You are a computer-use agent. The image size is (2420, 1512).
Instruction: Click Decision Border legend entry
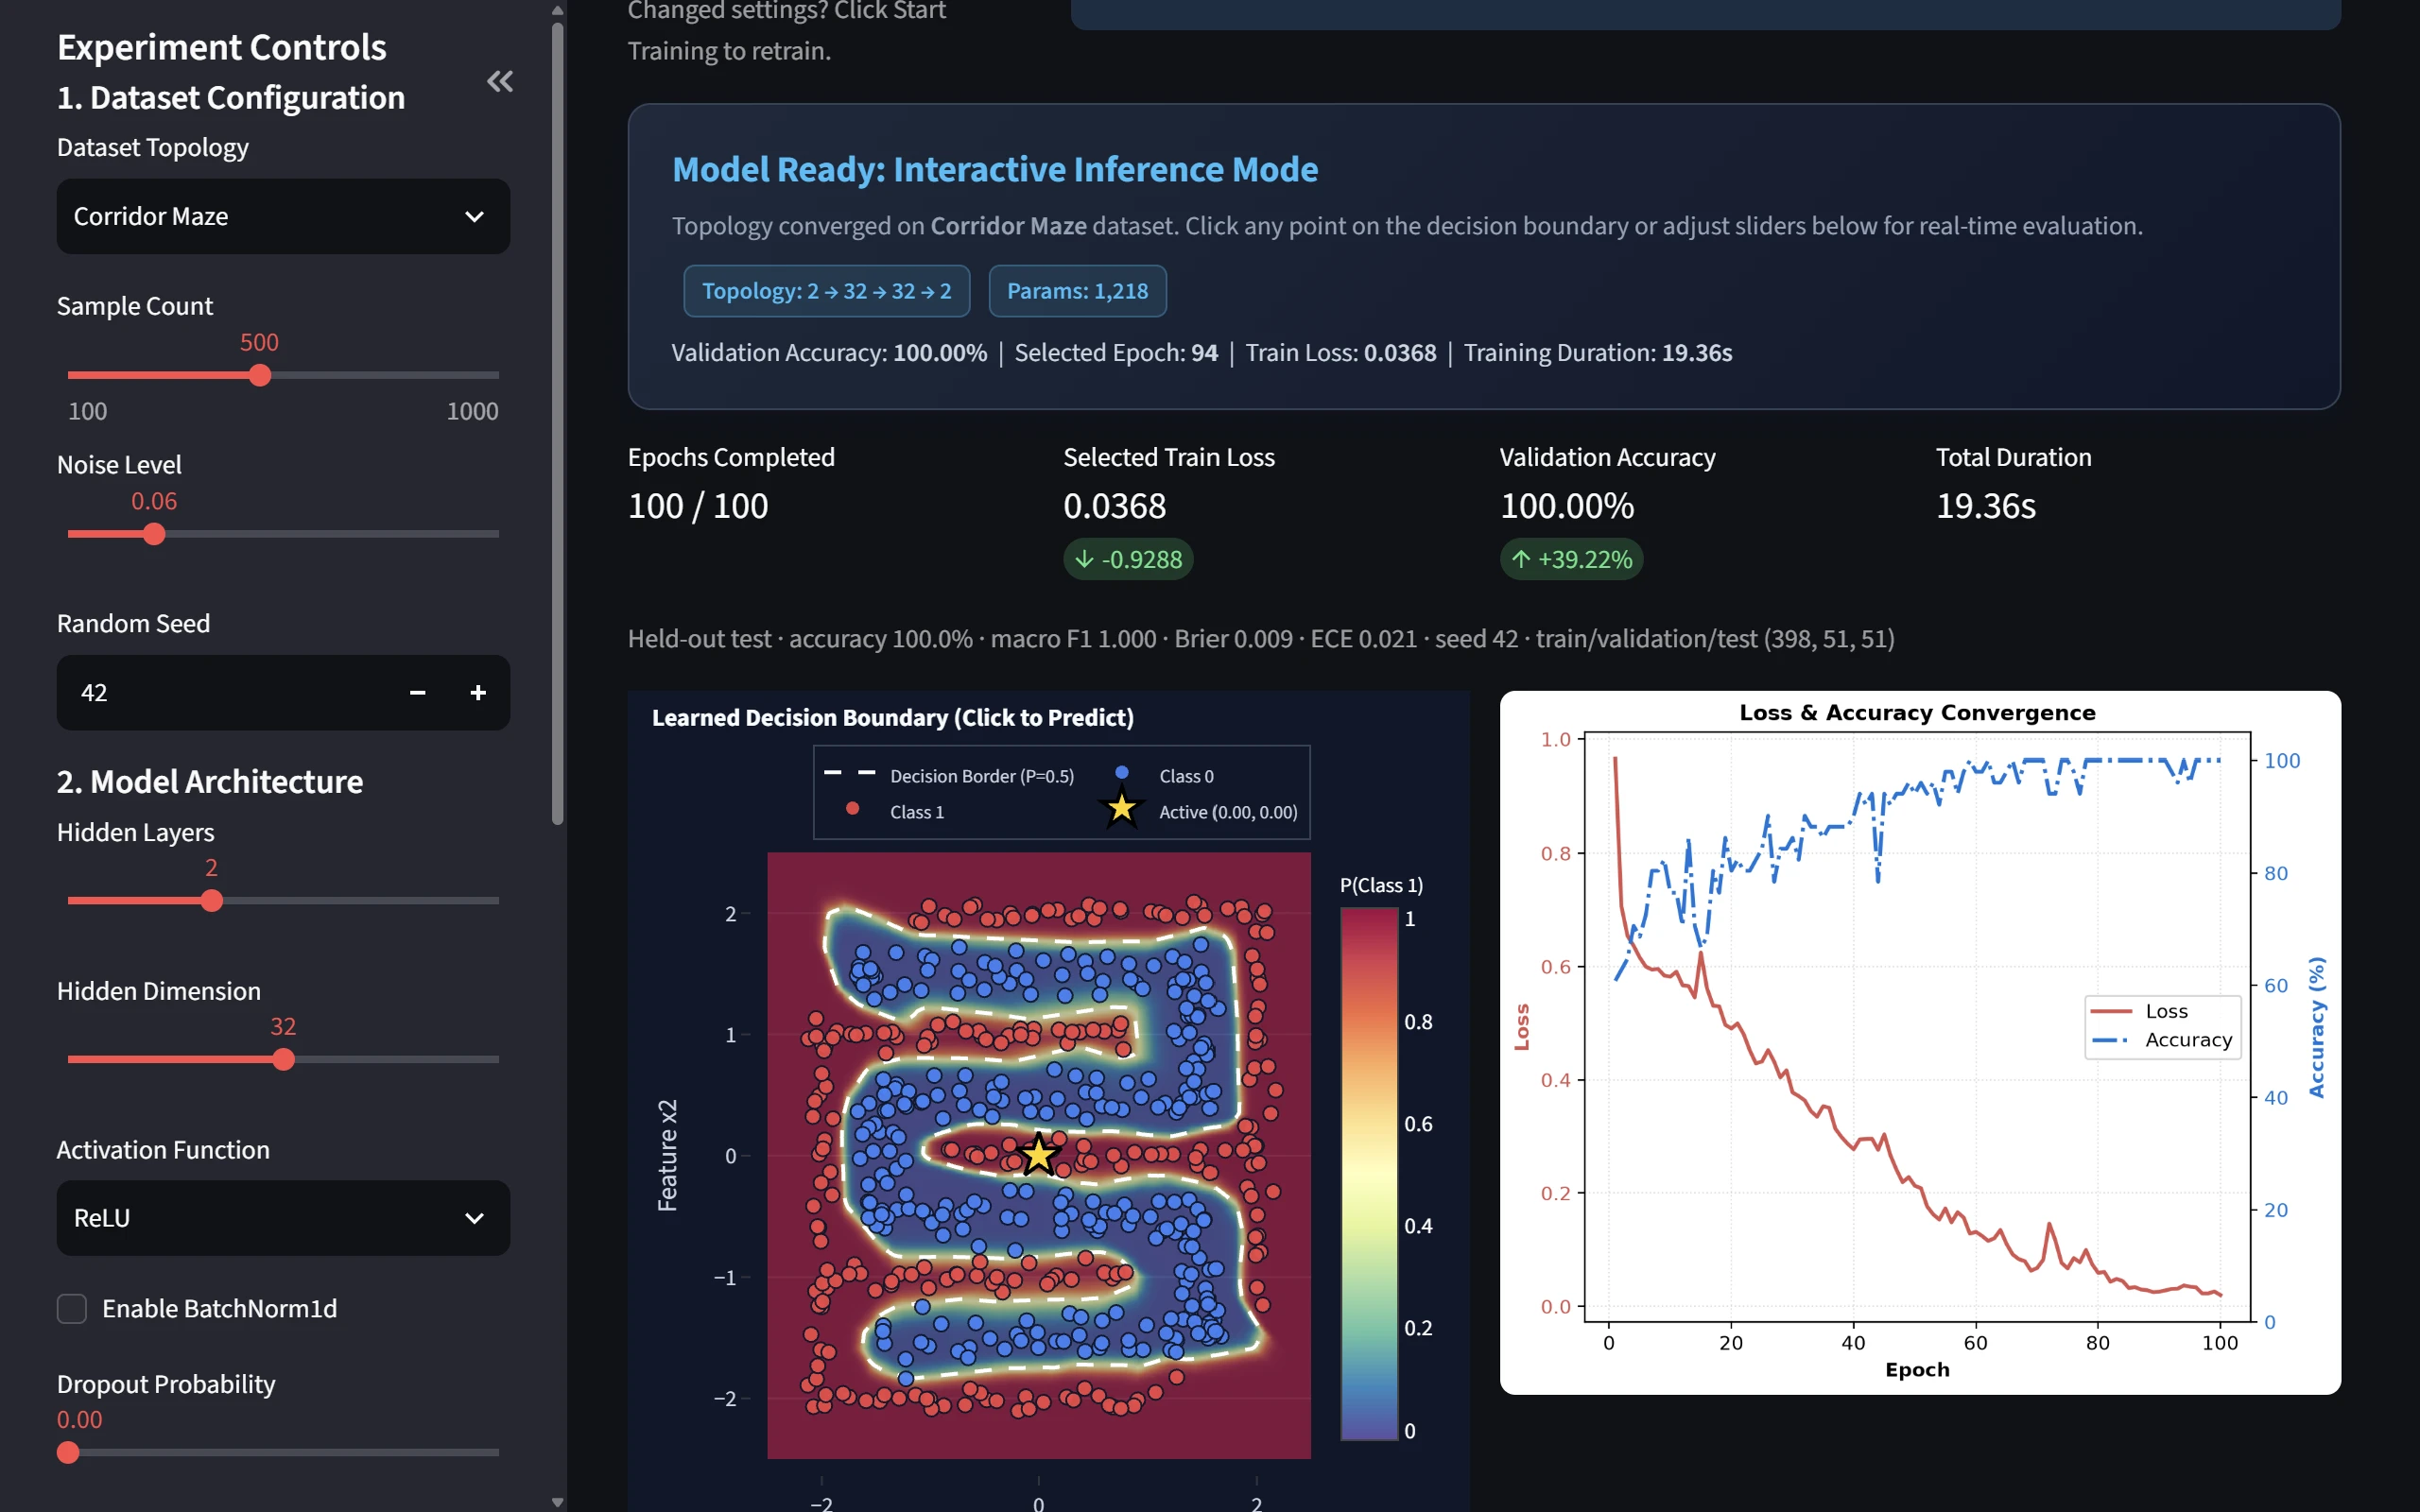click(x=950, y=776)
